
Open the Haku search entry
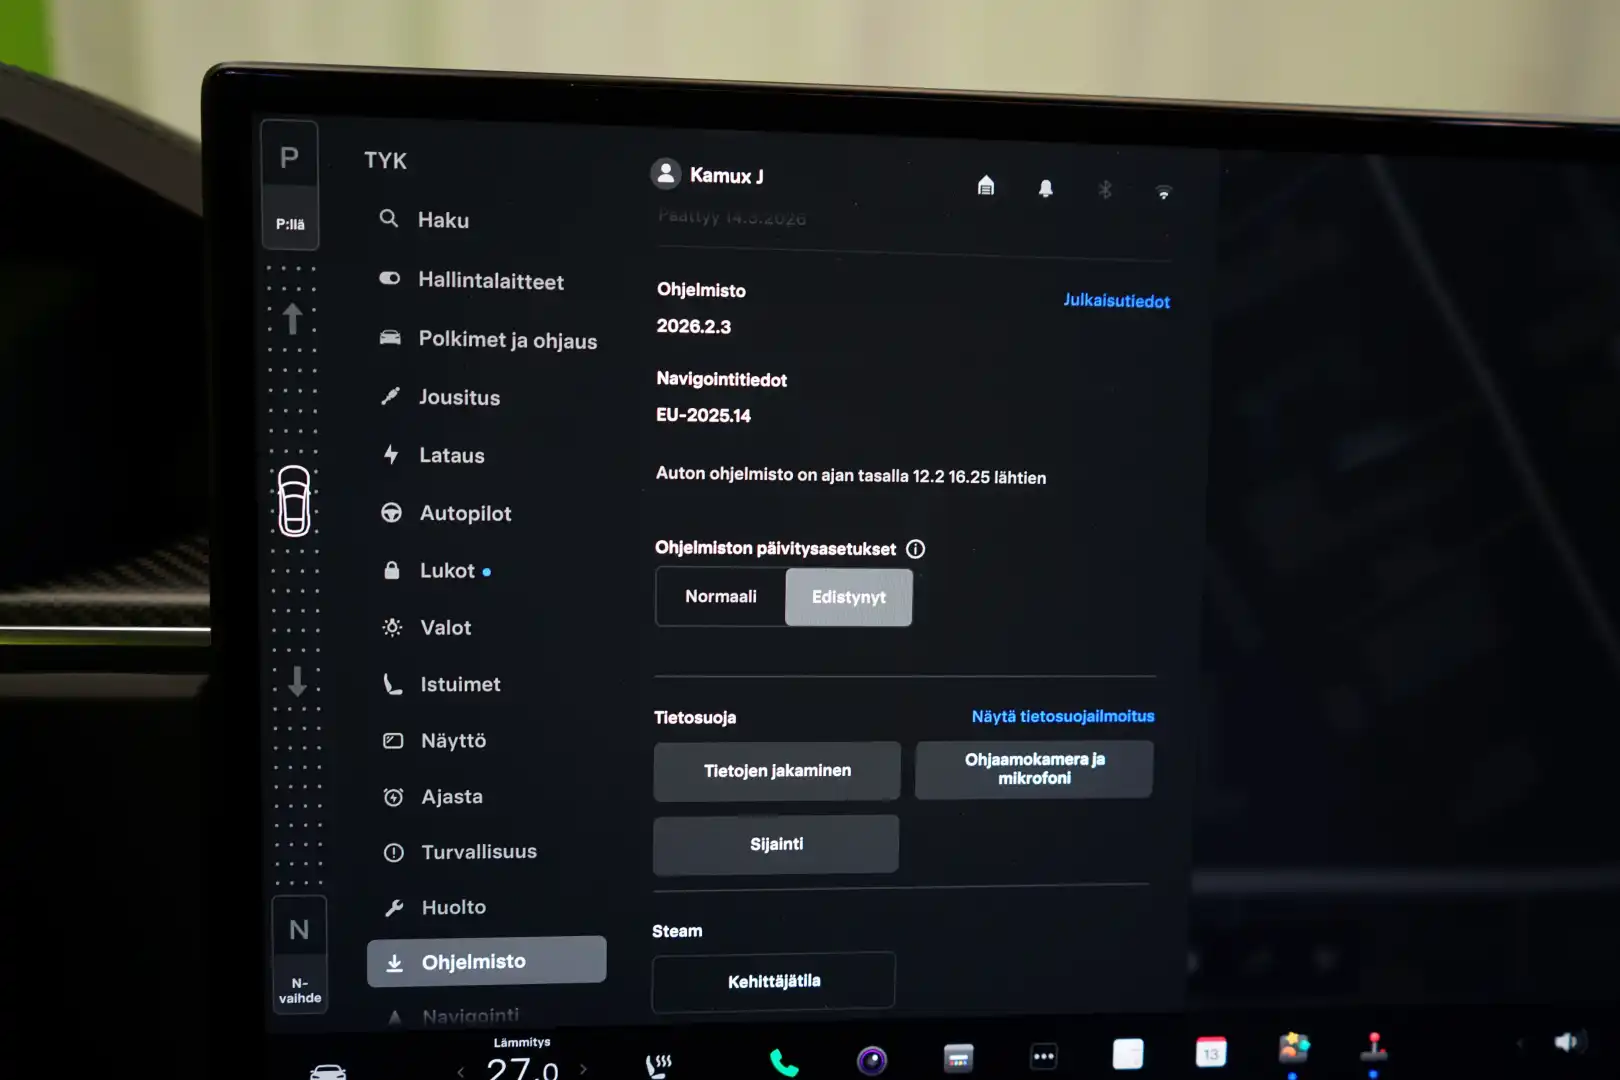pyautogui.click(x=424, y=219)
